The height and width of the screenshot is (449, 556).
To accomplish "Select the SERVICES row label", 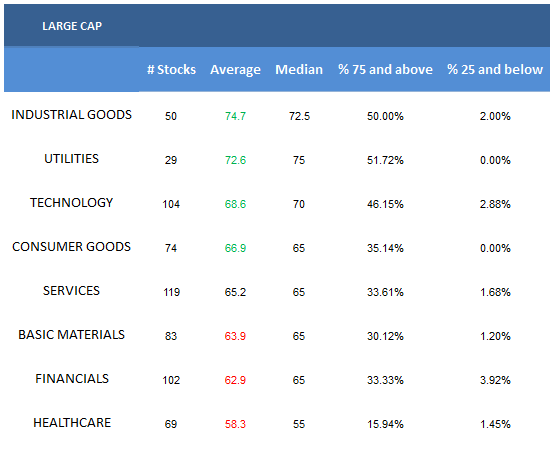I will pyautogui.click(x=71, y=290).
